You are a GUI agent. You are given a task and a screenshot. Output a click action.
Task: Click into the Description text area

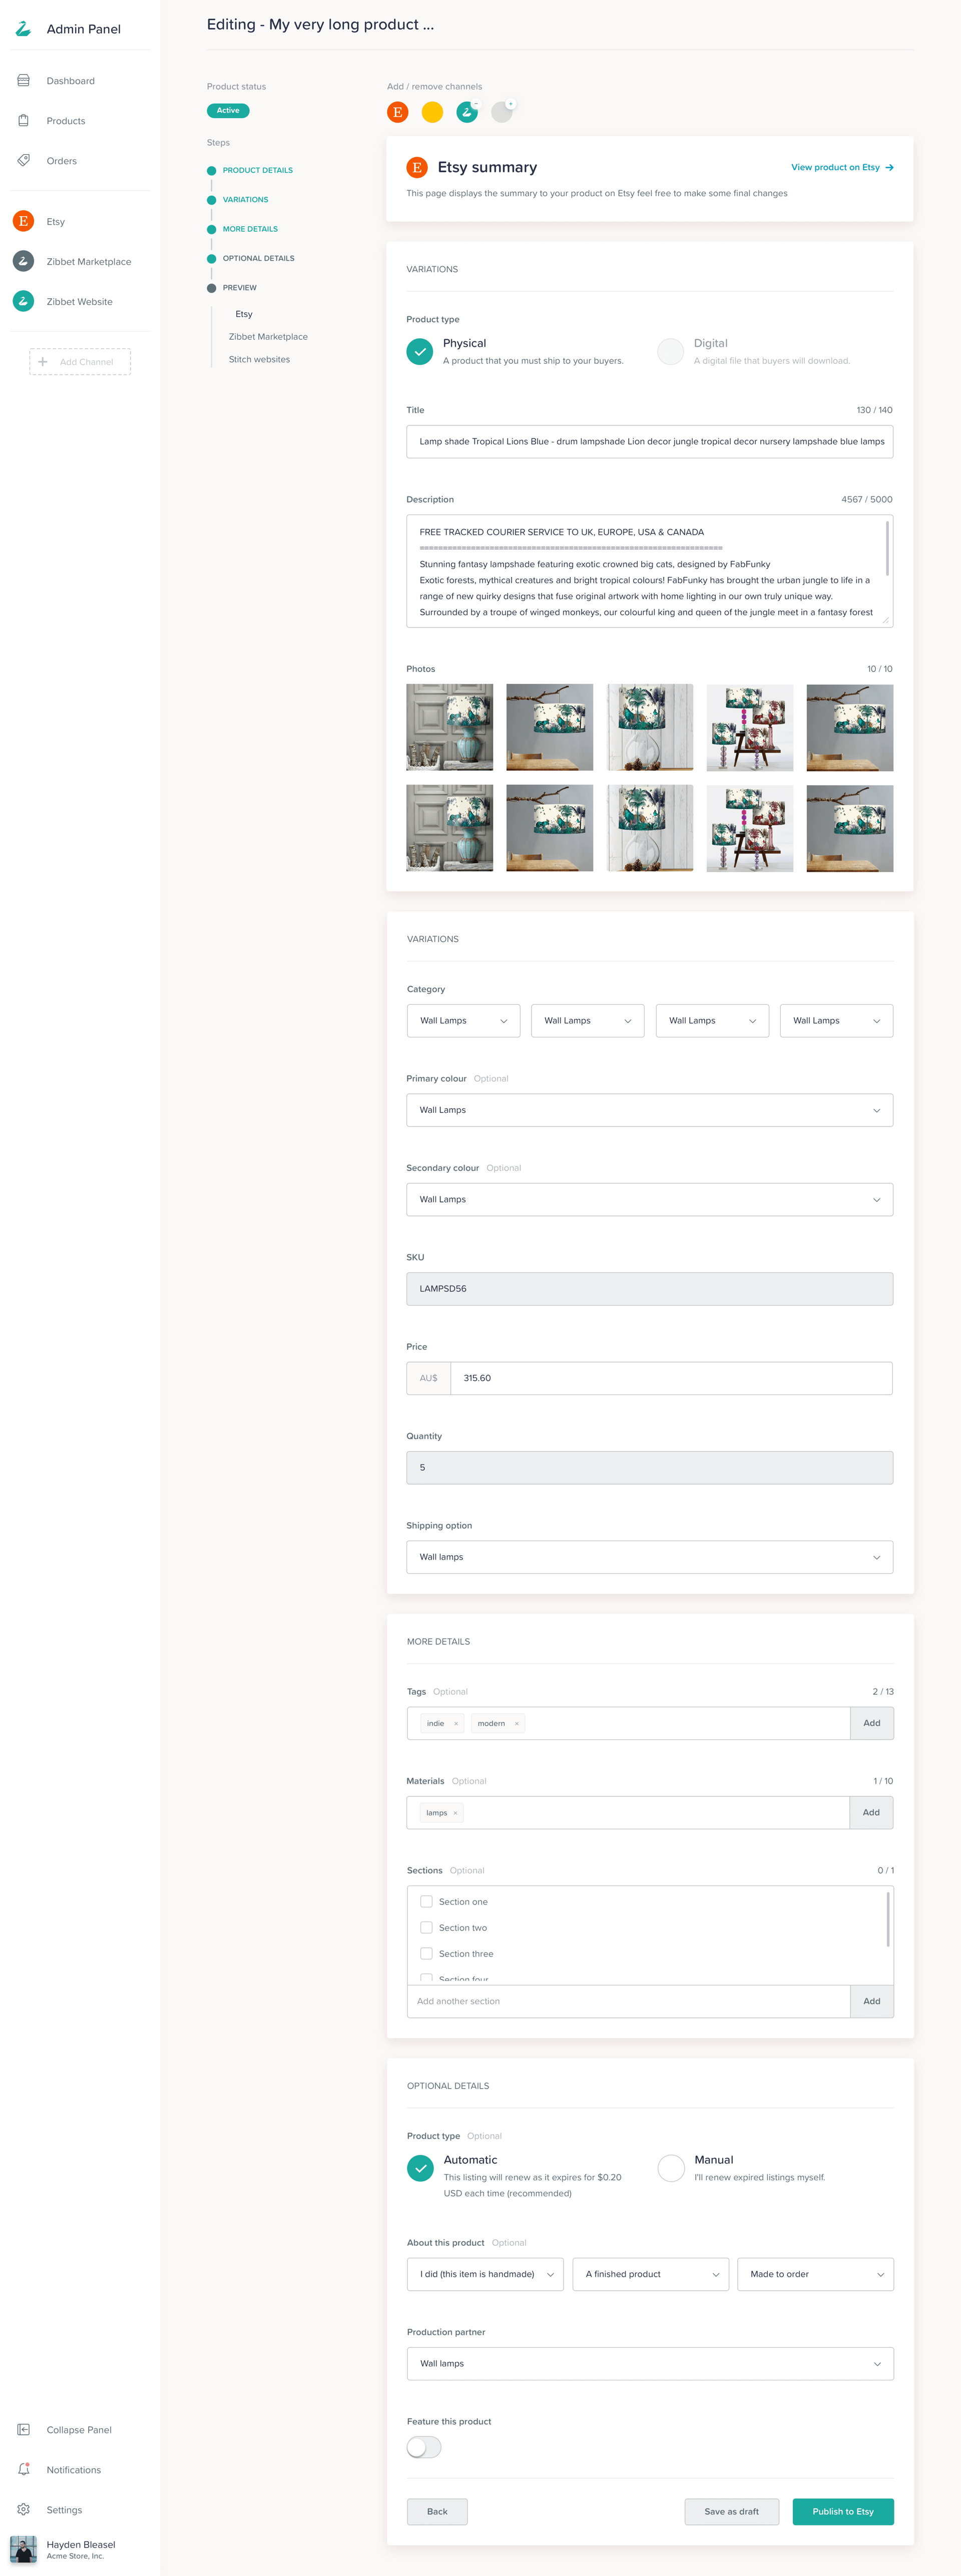tap(649, 571)
